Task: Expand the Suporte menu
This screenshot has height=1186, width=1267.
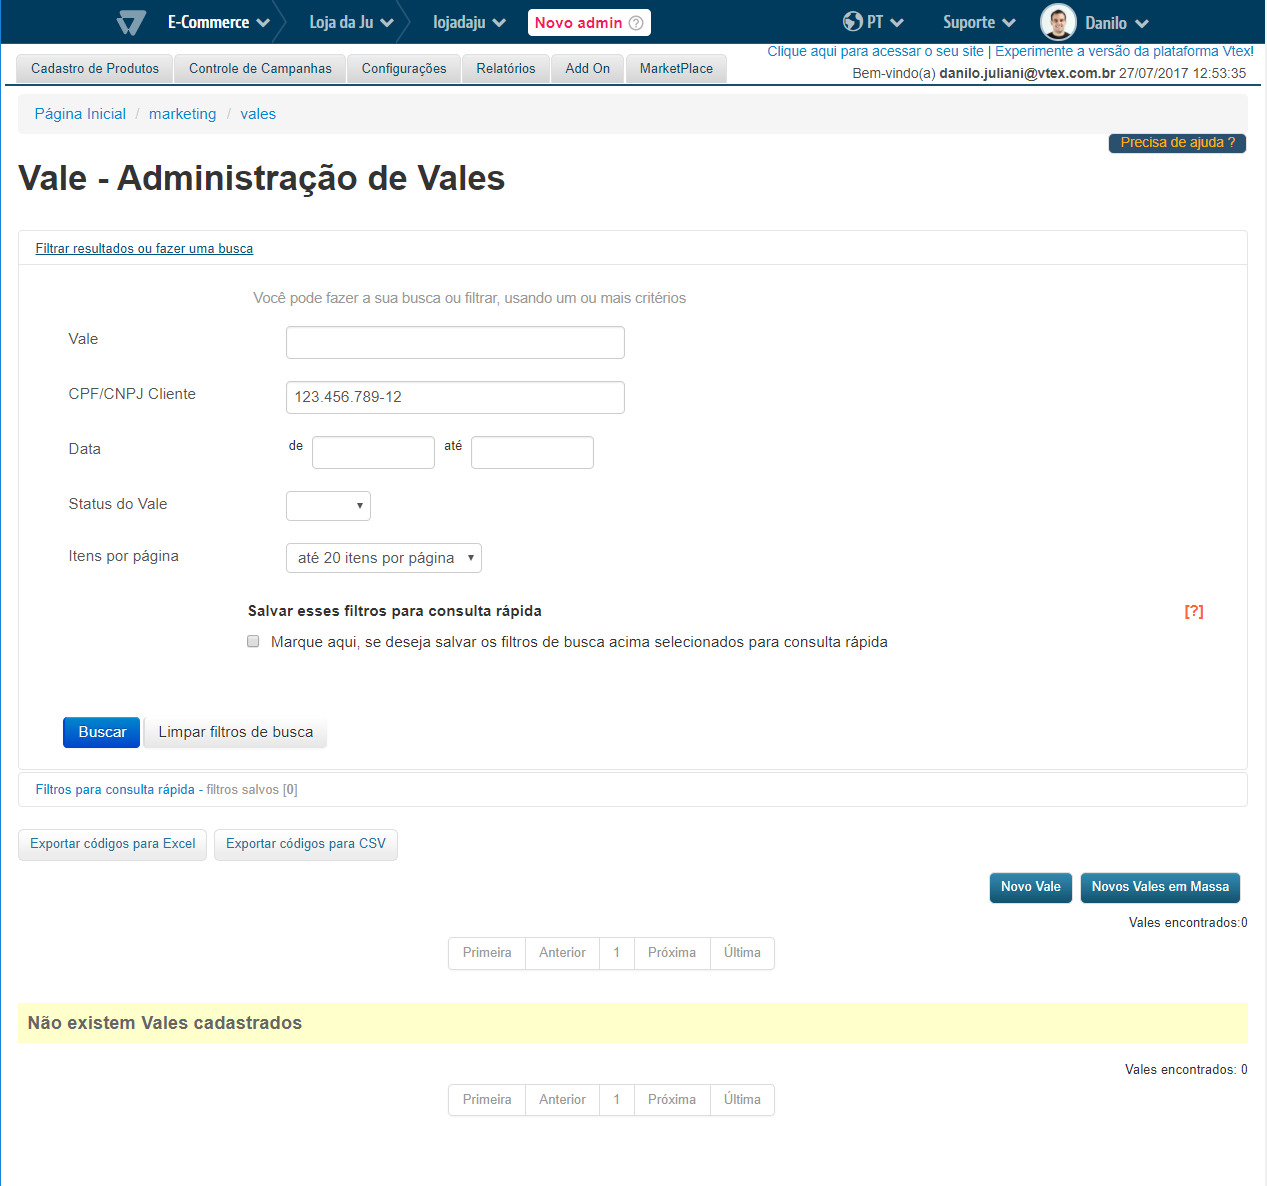Action: 978,22
